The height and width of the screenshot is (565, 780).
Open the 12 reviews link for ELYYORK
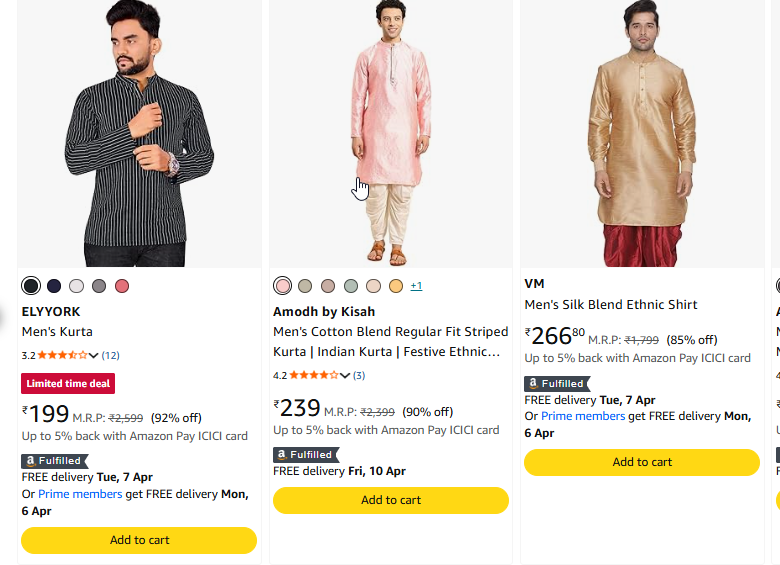click(x=110, y=355)
